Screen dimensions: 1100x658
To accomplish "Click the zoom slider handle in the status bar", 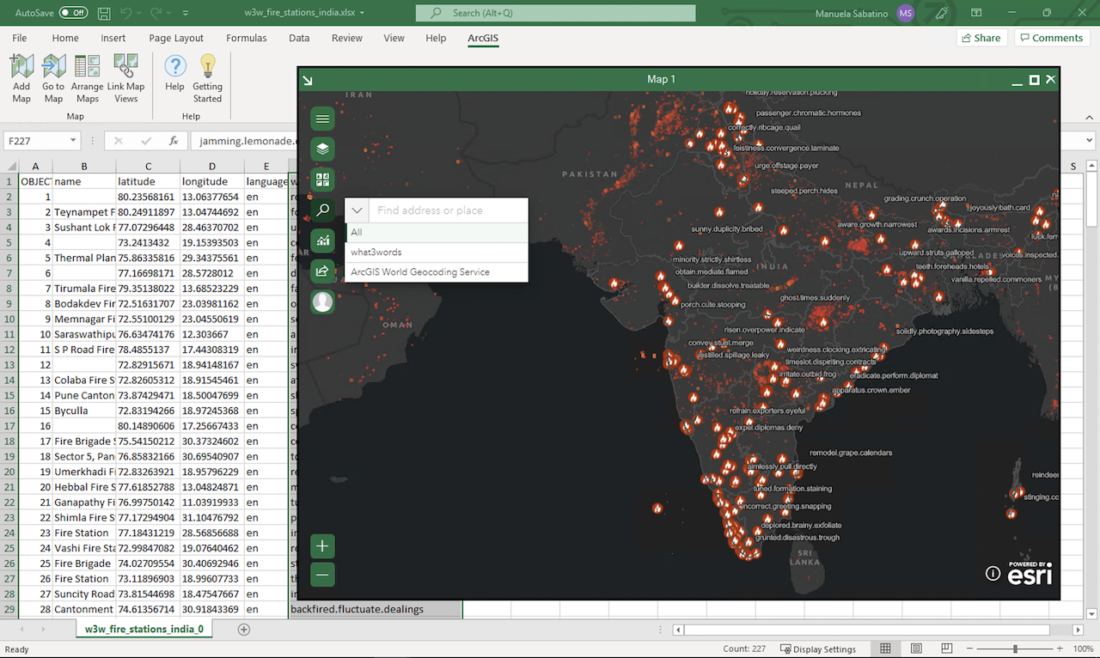I will point(1014,649).
